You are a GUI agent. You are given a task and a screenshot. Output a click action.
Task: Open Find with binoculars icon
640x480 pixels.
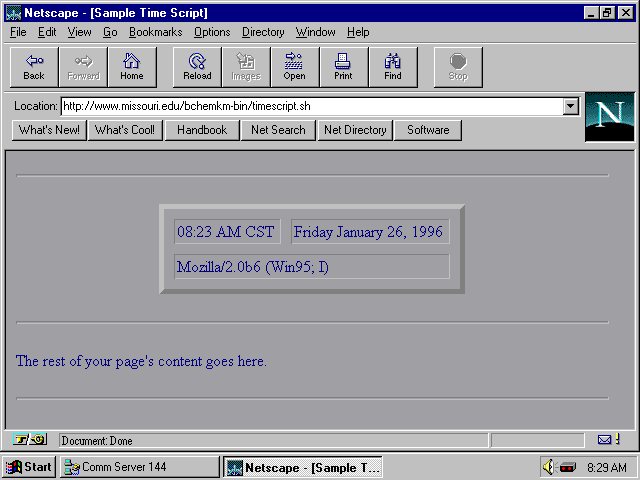(x=393, y=61)
